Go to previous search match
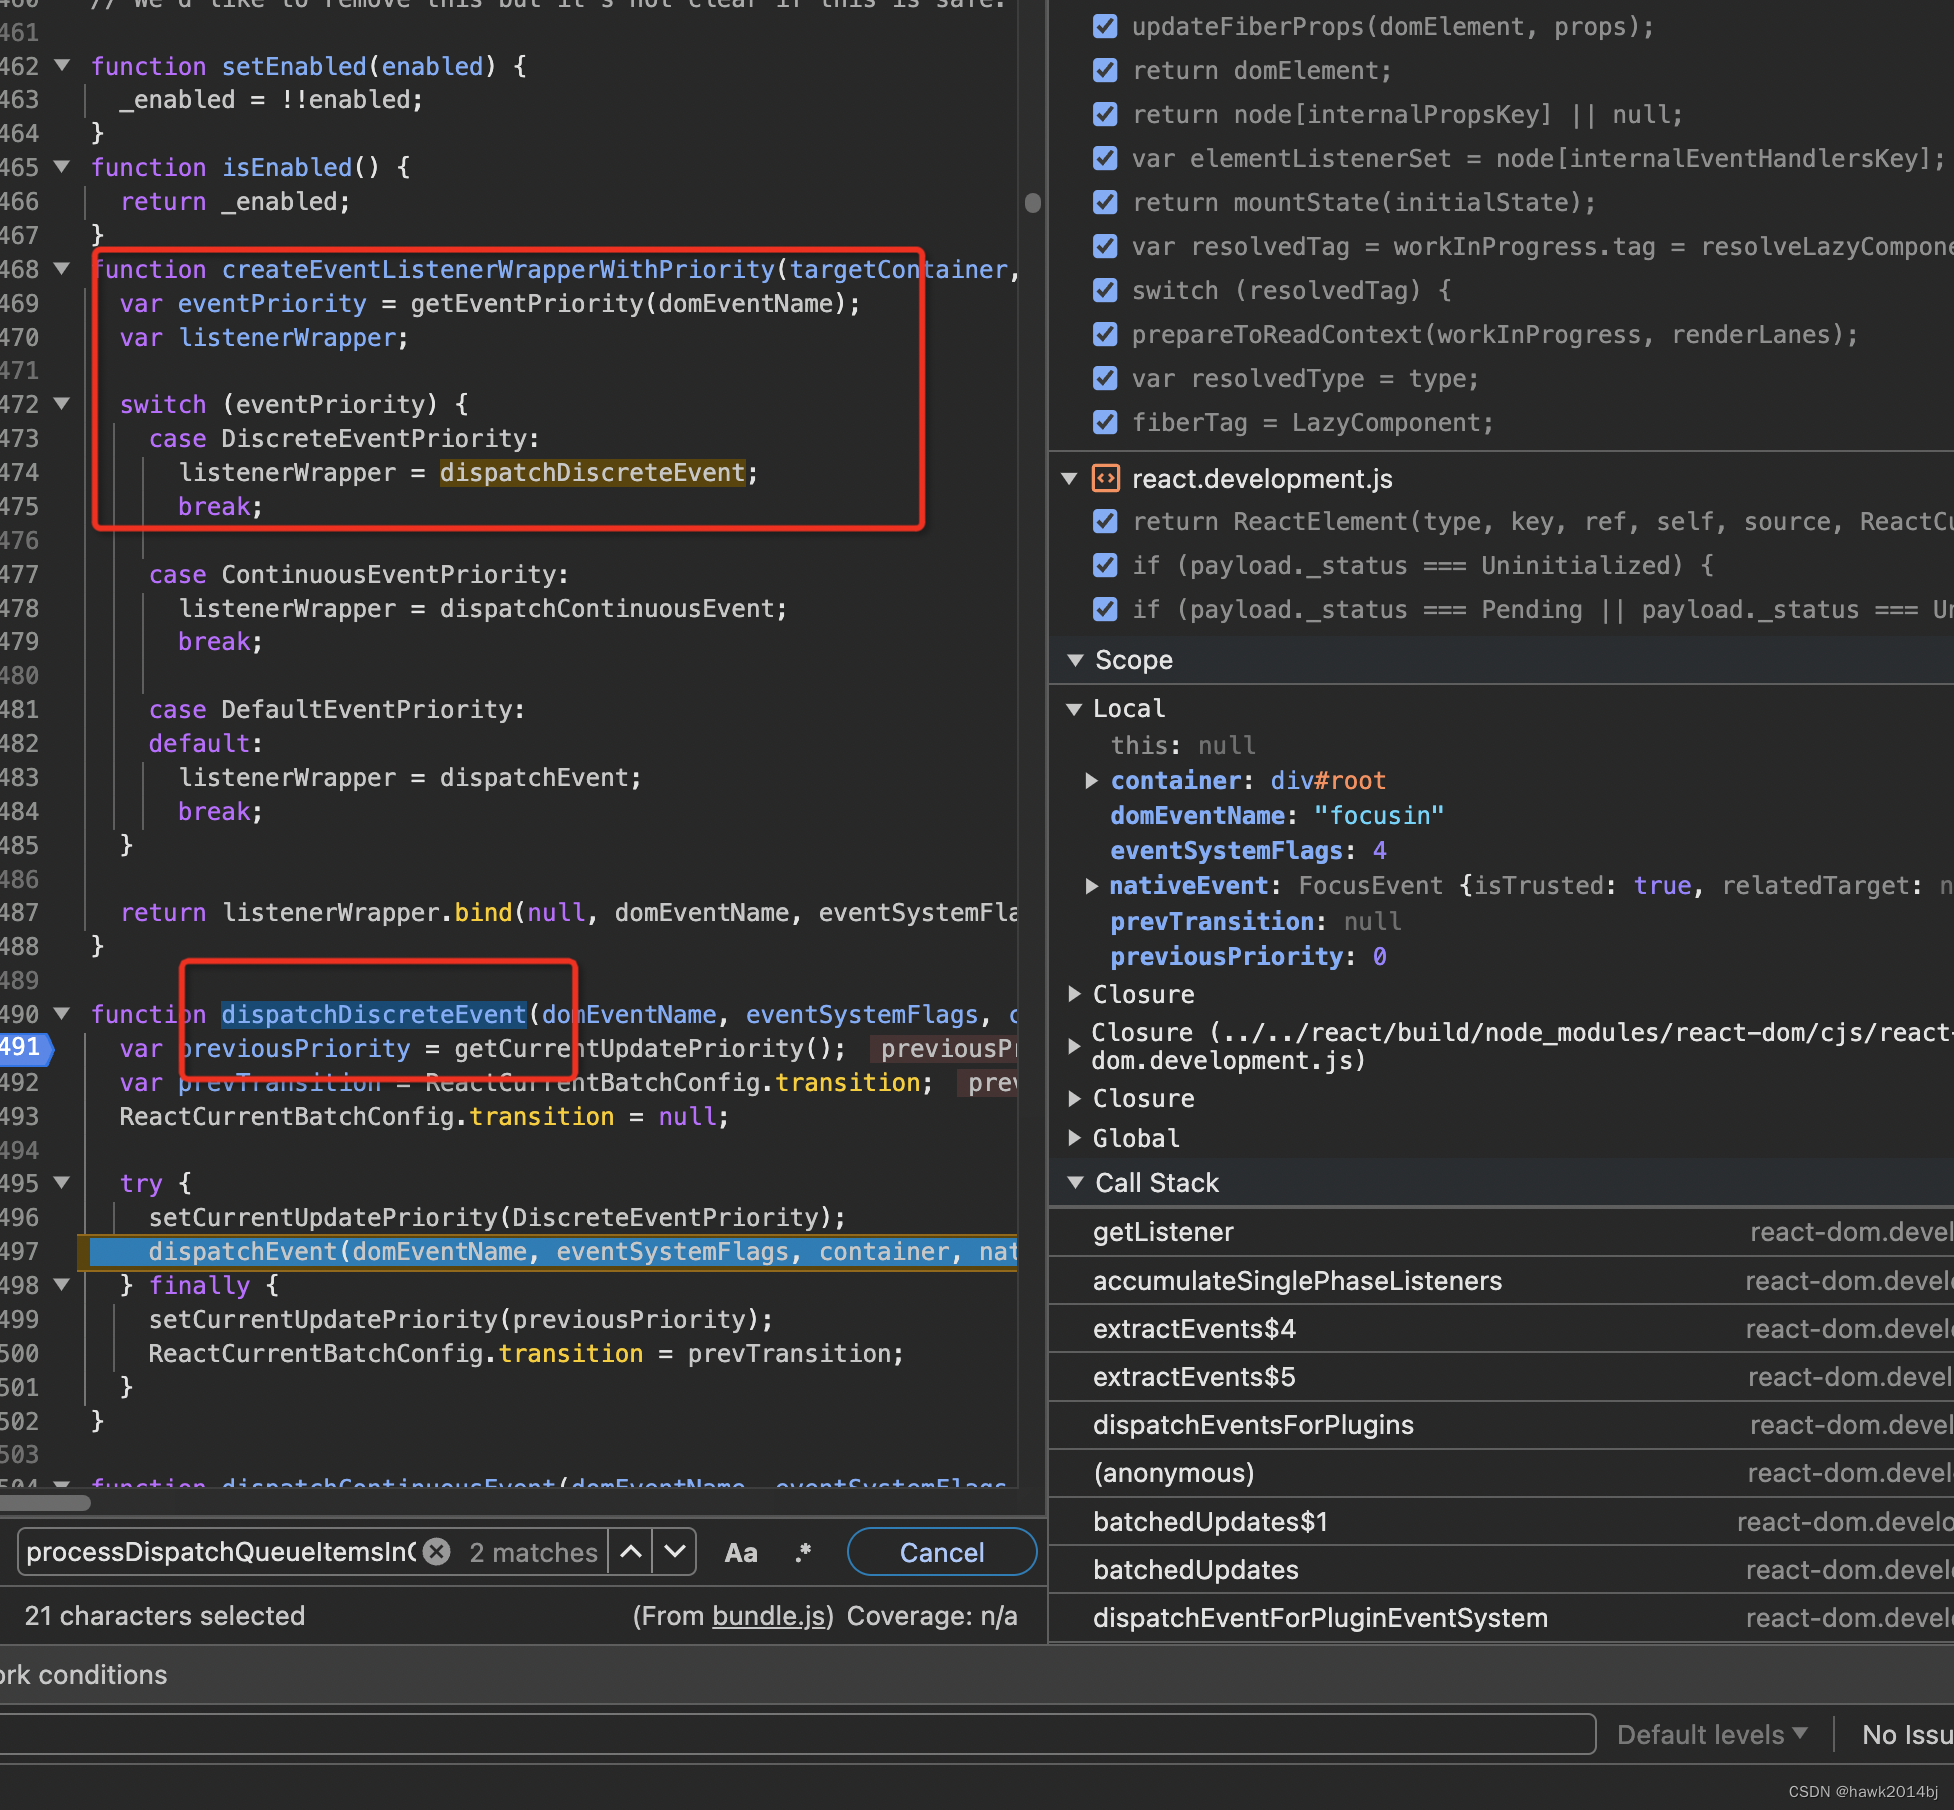 631,1551
